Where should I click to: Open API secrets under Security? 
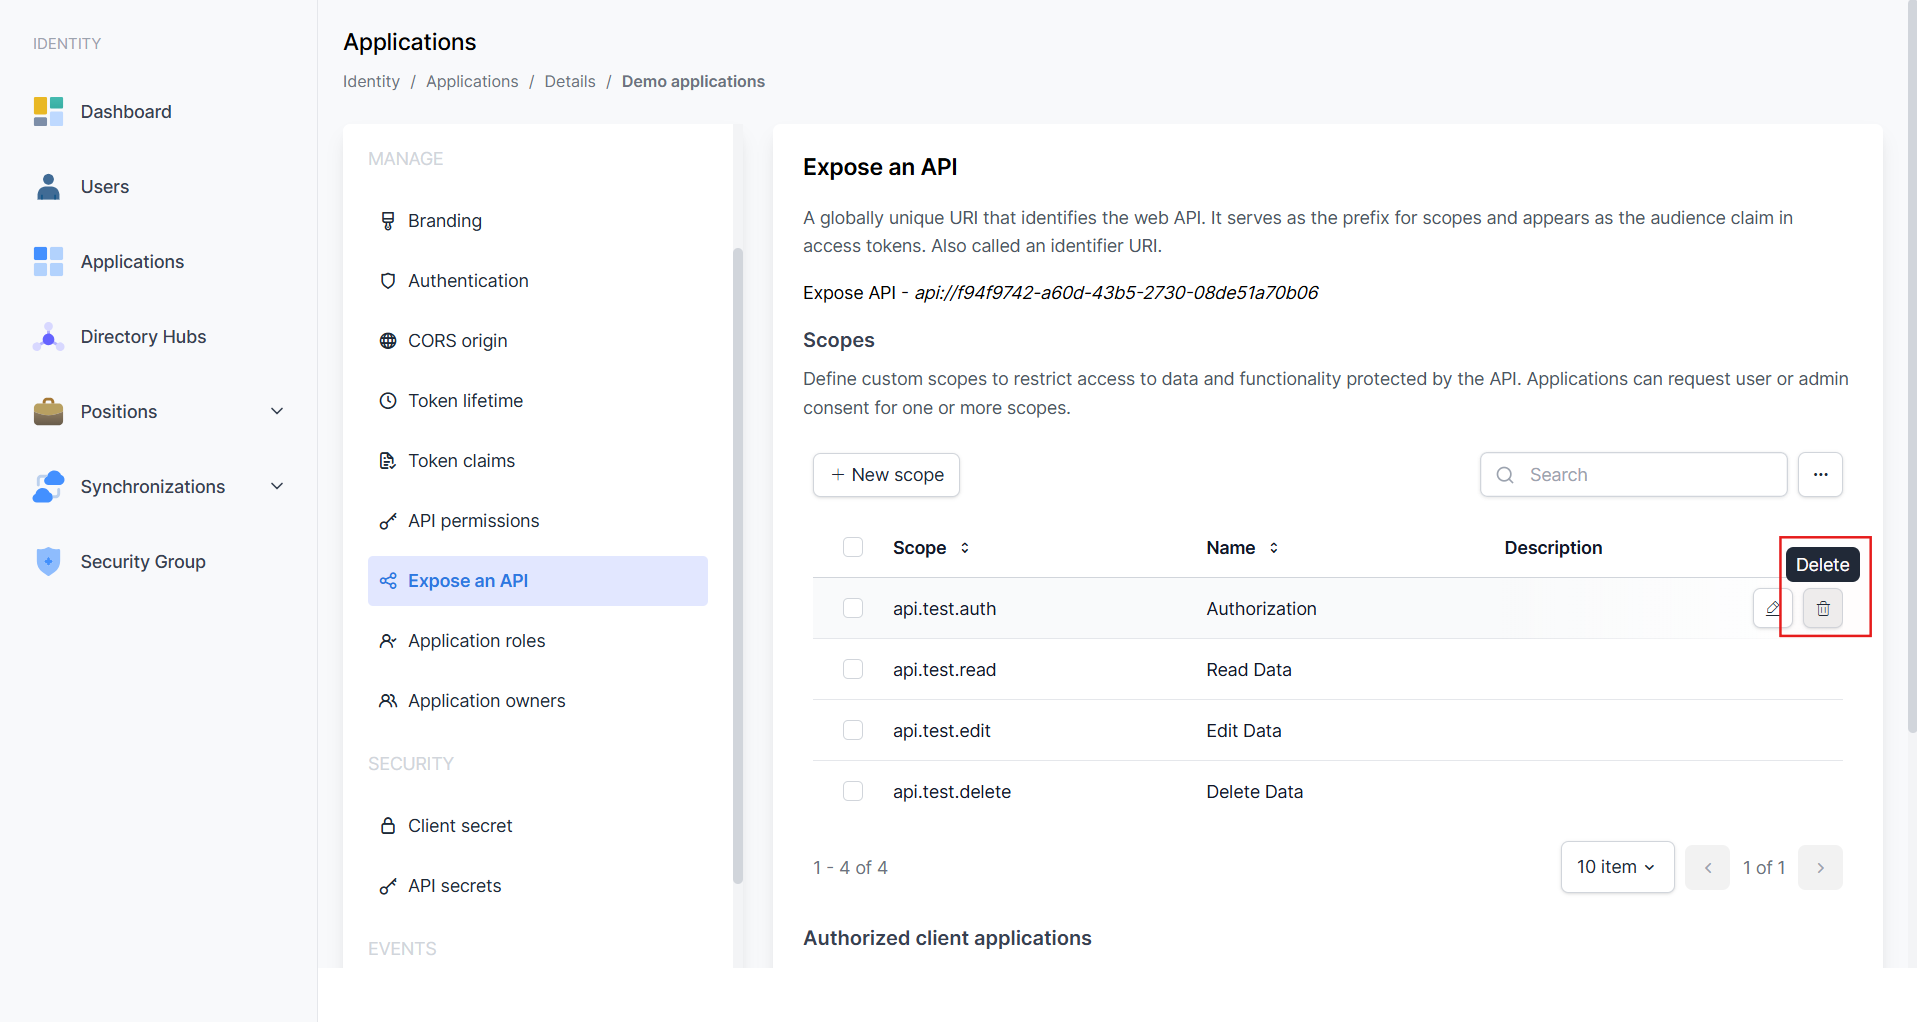tap(538, 886)
